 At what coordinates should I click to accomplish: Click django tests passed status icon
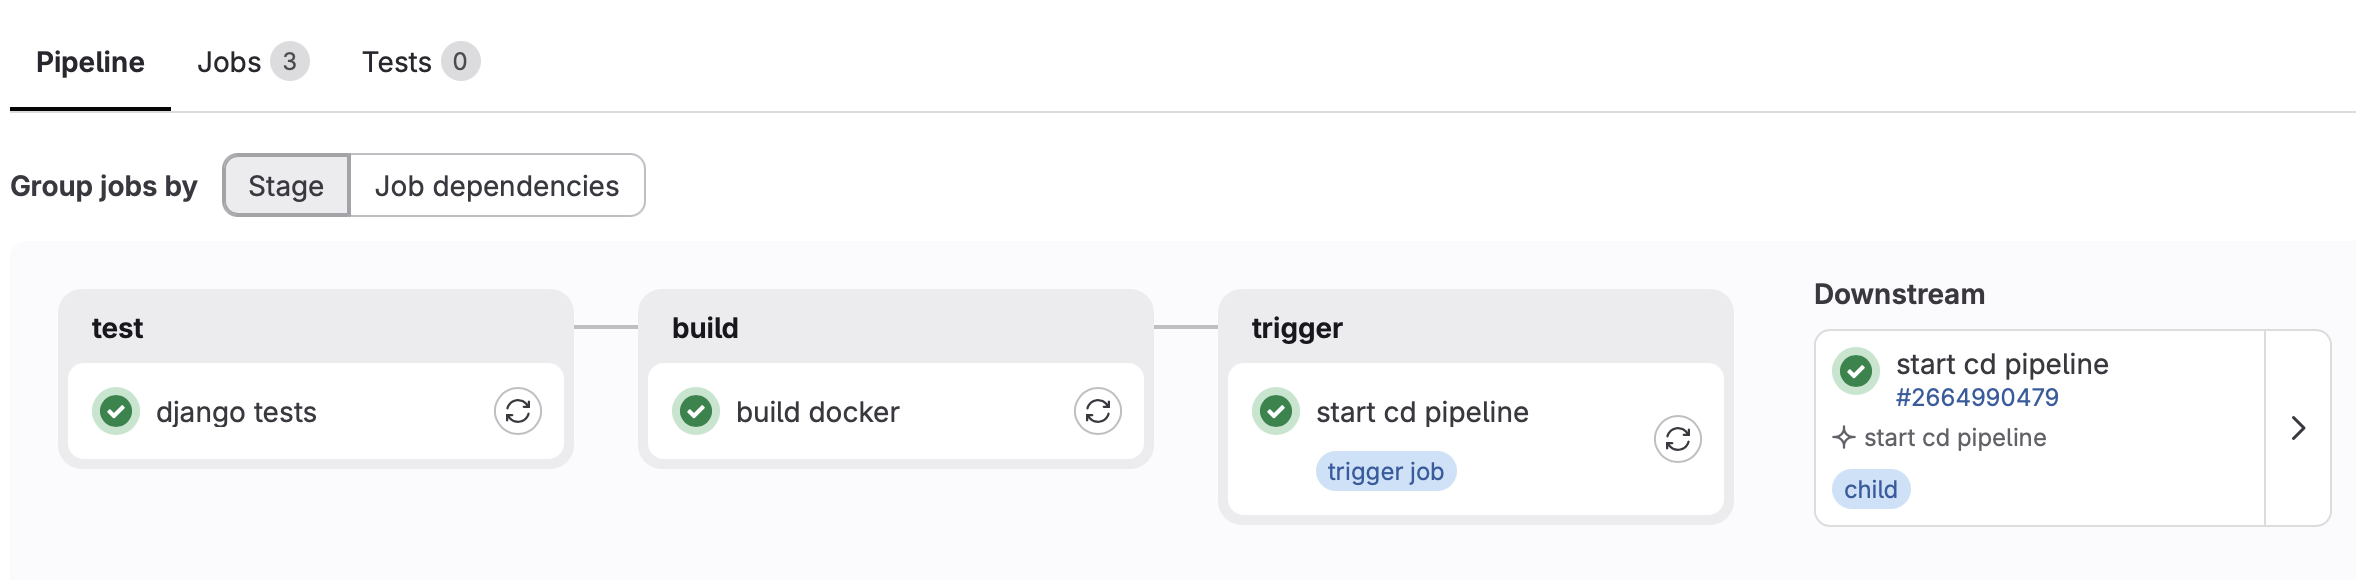[116, 411]
